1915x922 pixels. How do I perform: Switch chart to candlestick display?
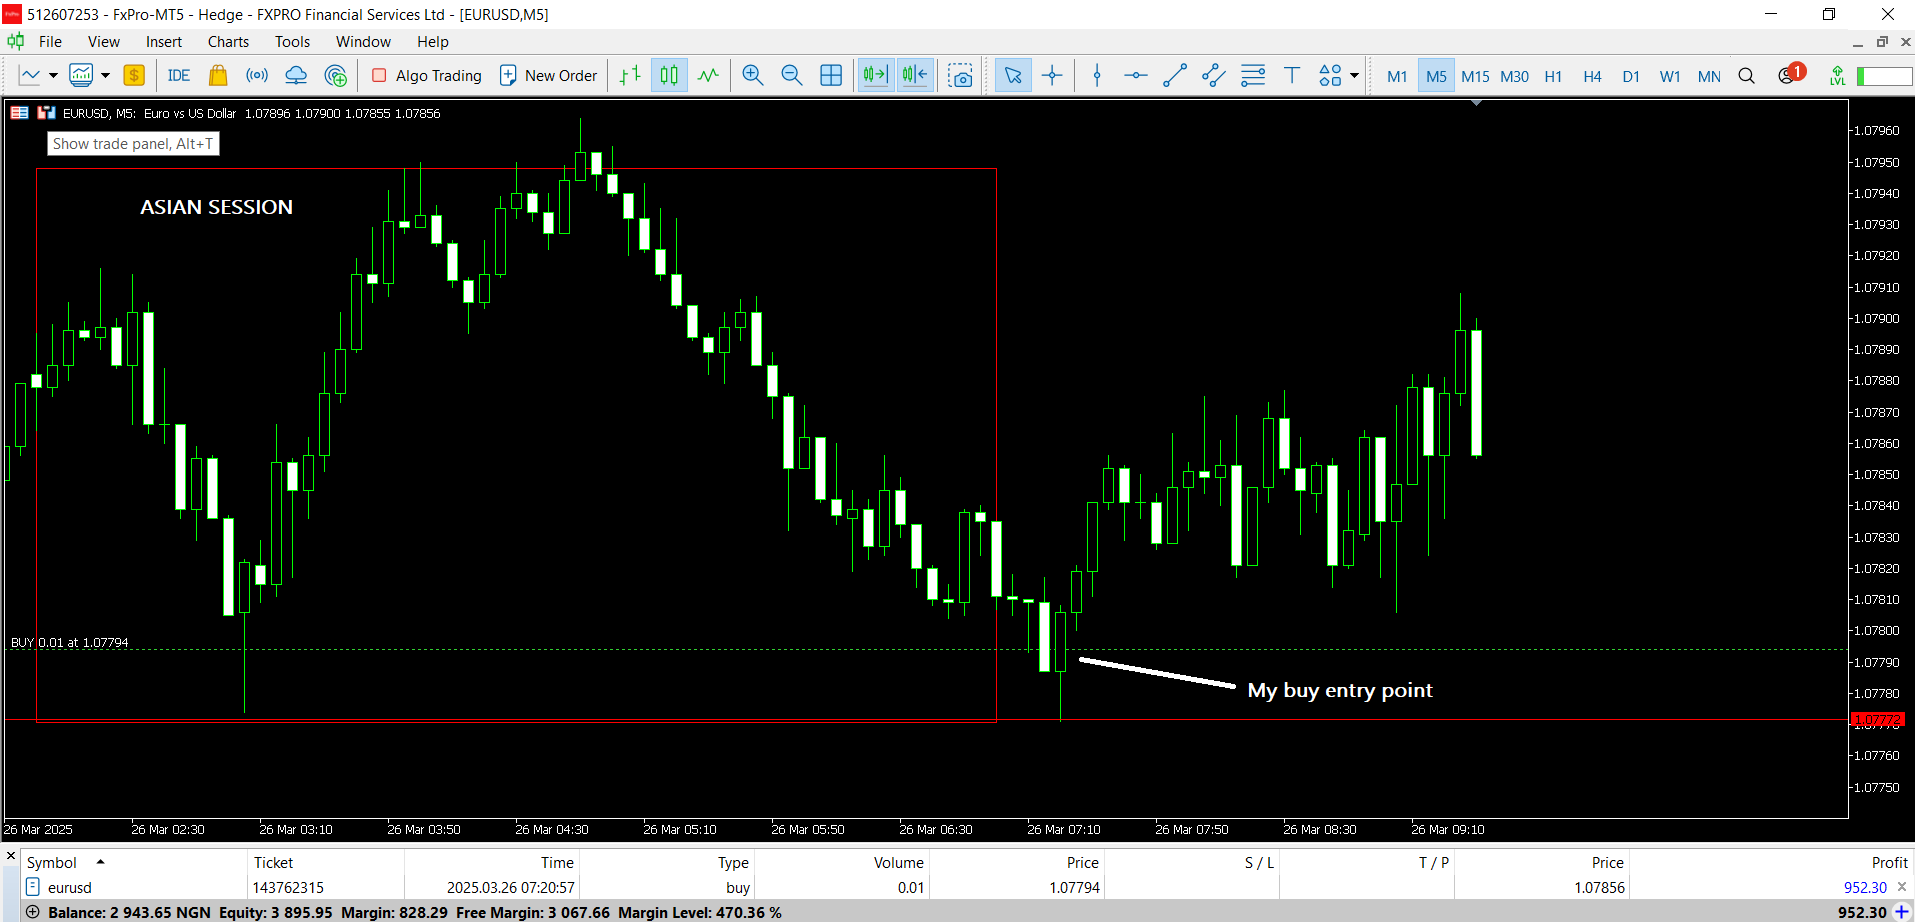tap(669, 76)
